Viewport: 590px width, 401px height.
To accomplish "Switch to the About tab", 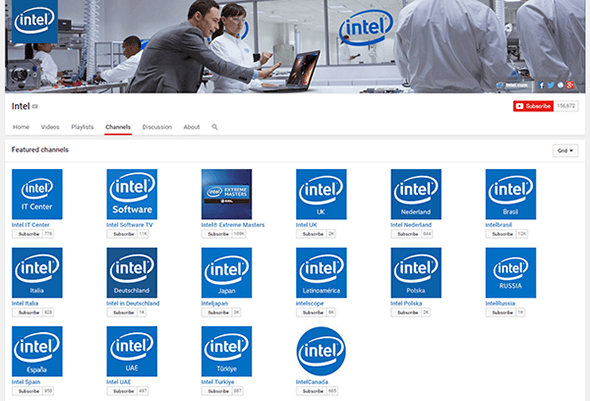I will pyautogui.click(x=192, y=127).
